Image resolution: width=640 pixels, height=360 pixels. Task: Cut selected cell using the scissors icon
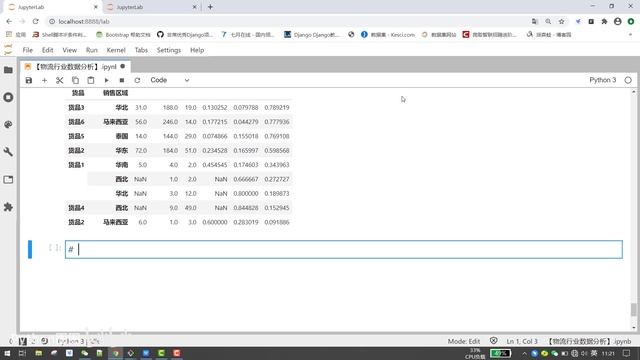(60, 80)
